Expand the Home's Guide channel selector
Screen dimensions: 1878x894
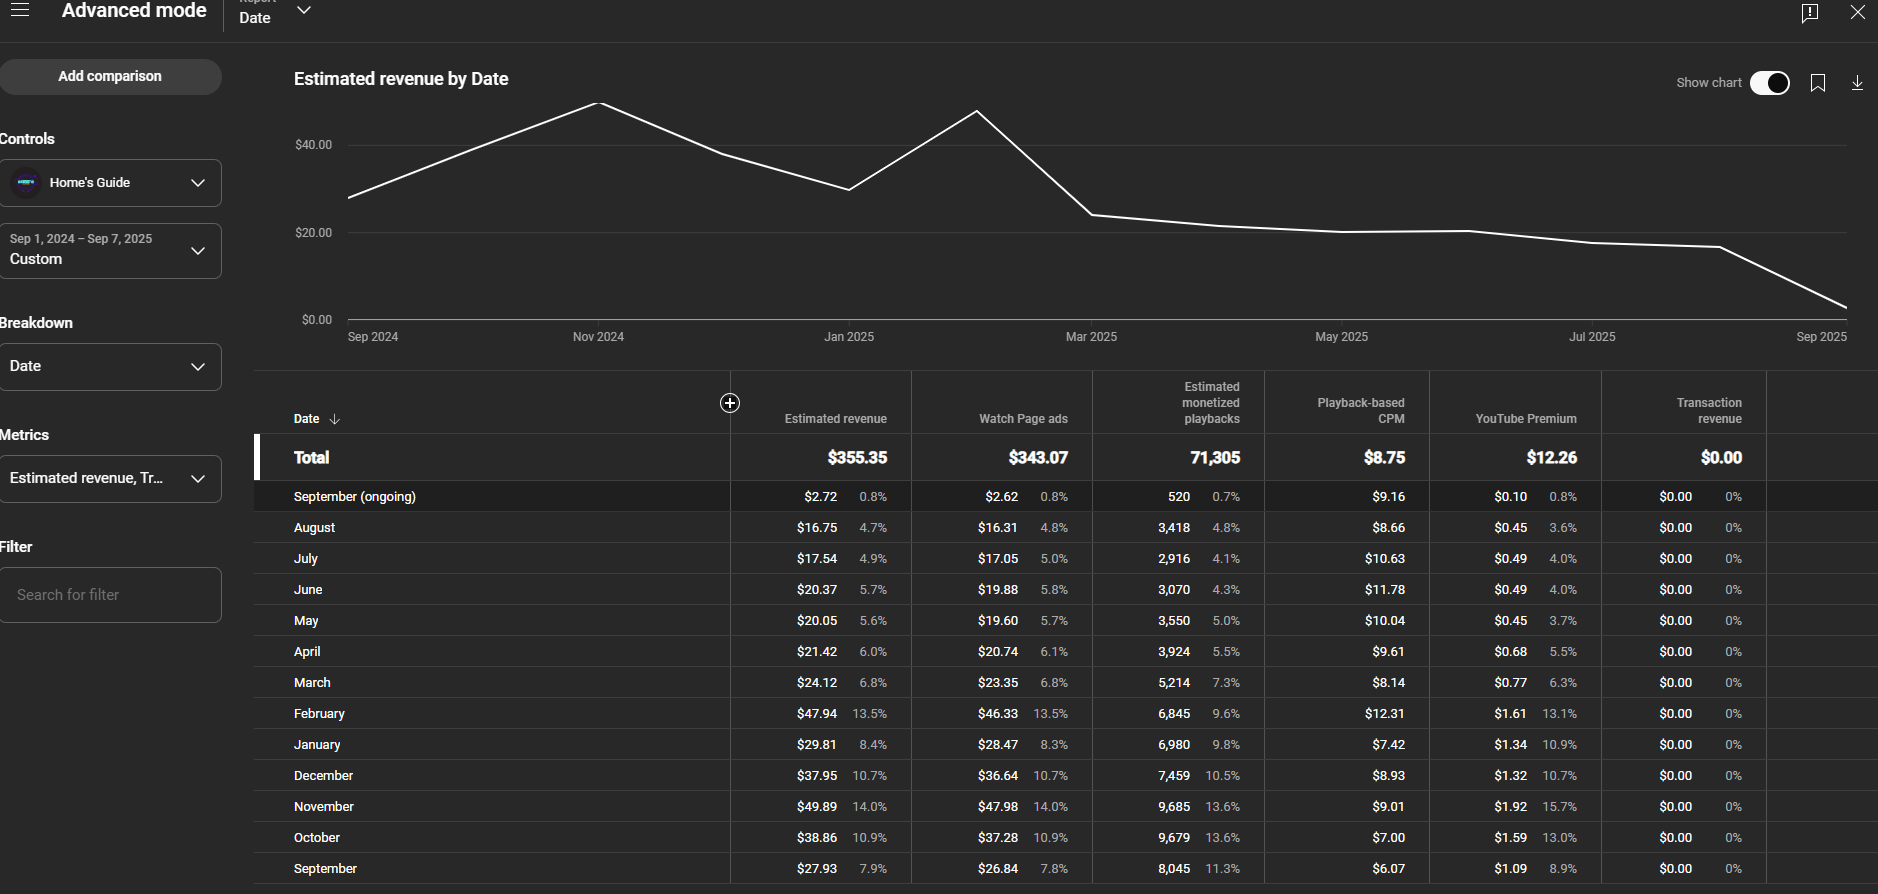pyautogui.click(x=110, y=183)
